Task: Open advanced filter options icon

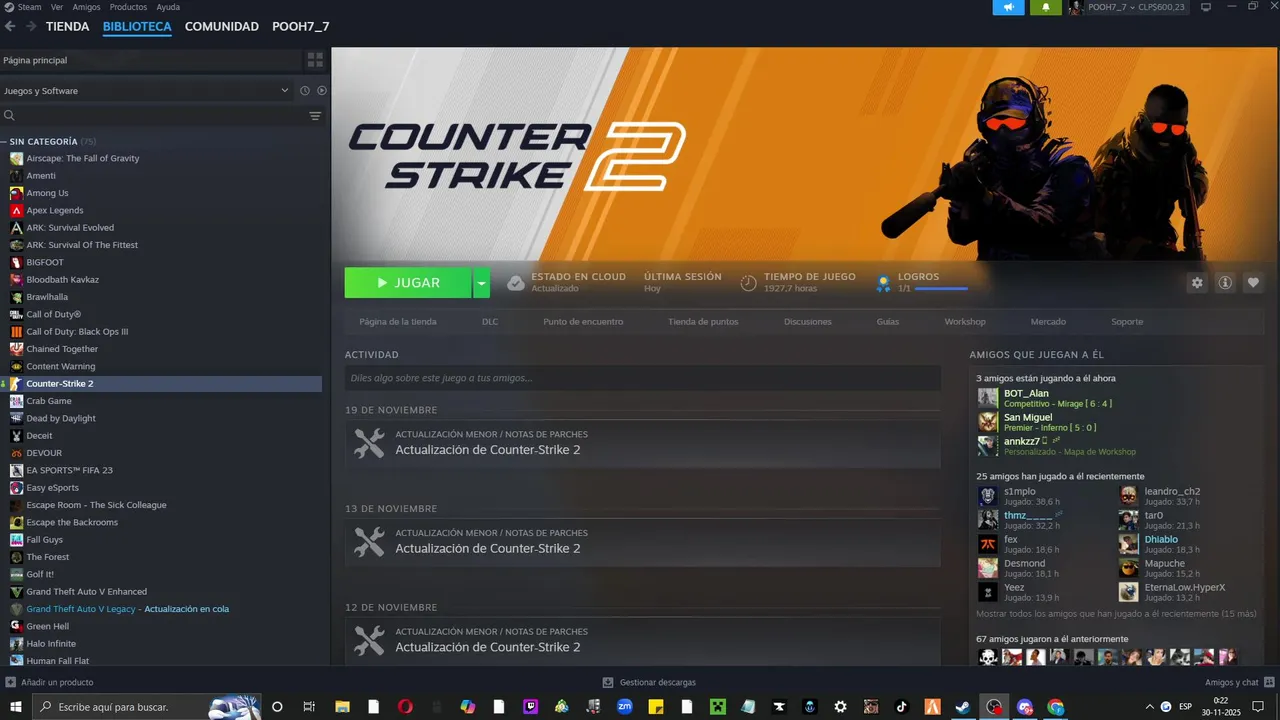Action: coord(315,116)
